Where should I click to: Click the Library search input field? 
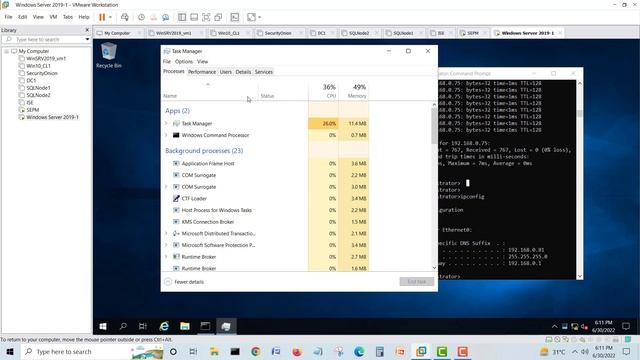pyautogui.click(x=46, y=39)
